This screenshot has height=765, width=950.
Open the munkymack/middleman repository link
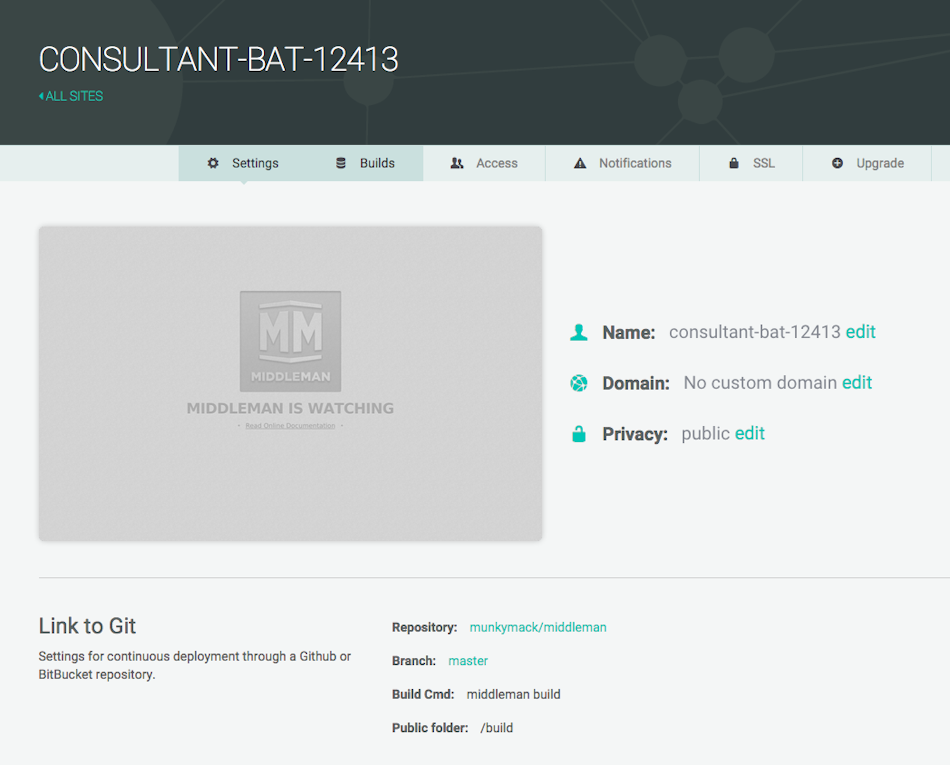click(538, 628)
